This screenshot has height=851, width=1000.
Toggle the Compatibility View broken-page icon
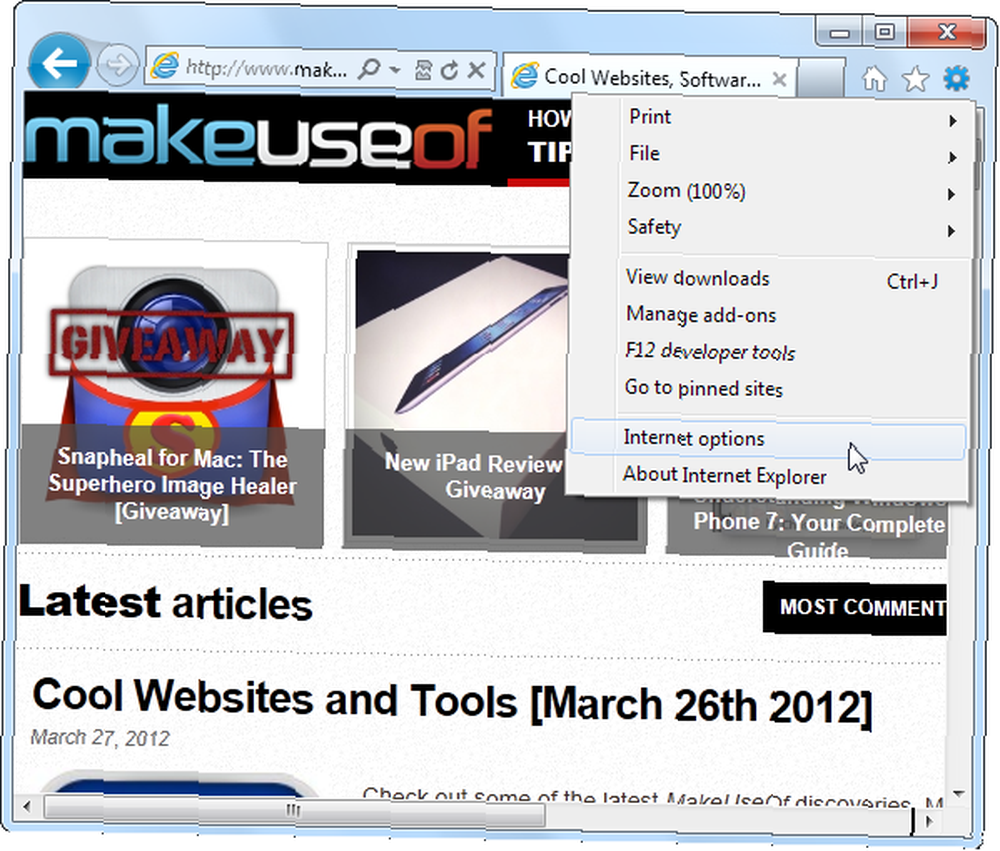tap(423, 70)
